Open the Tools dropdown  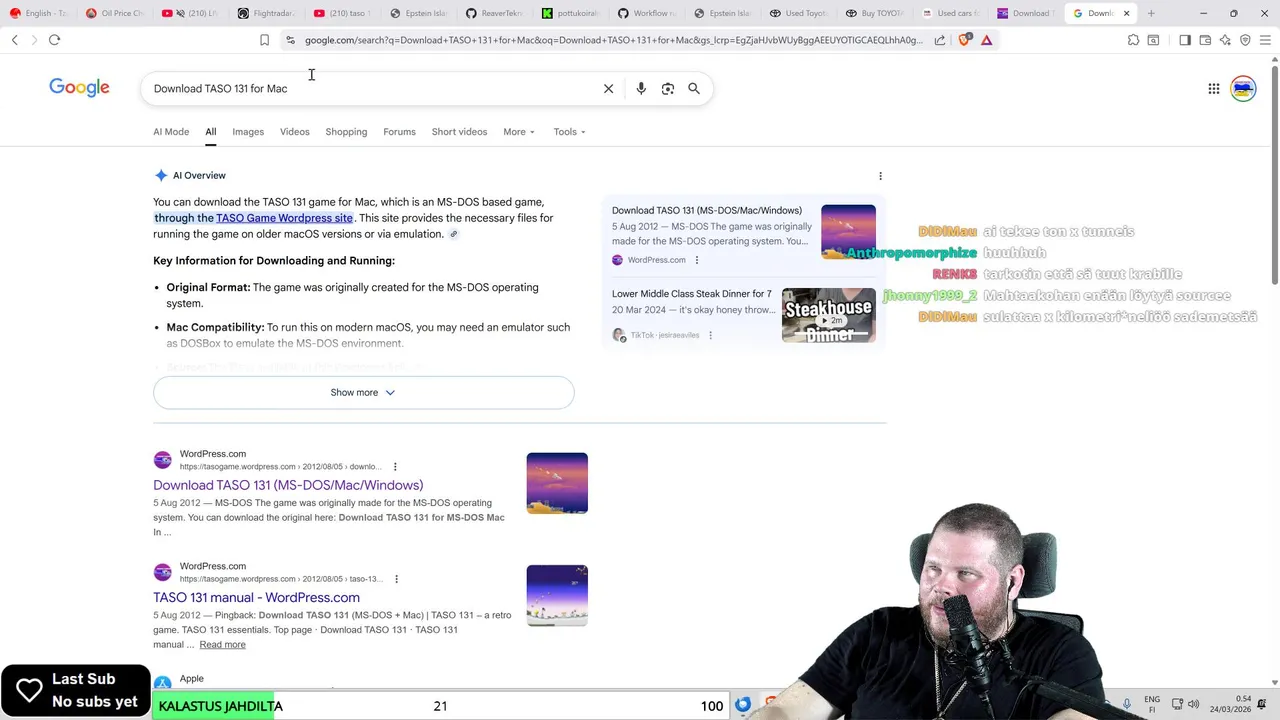570,132
